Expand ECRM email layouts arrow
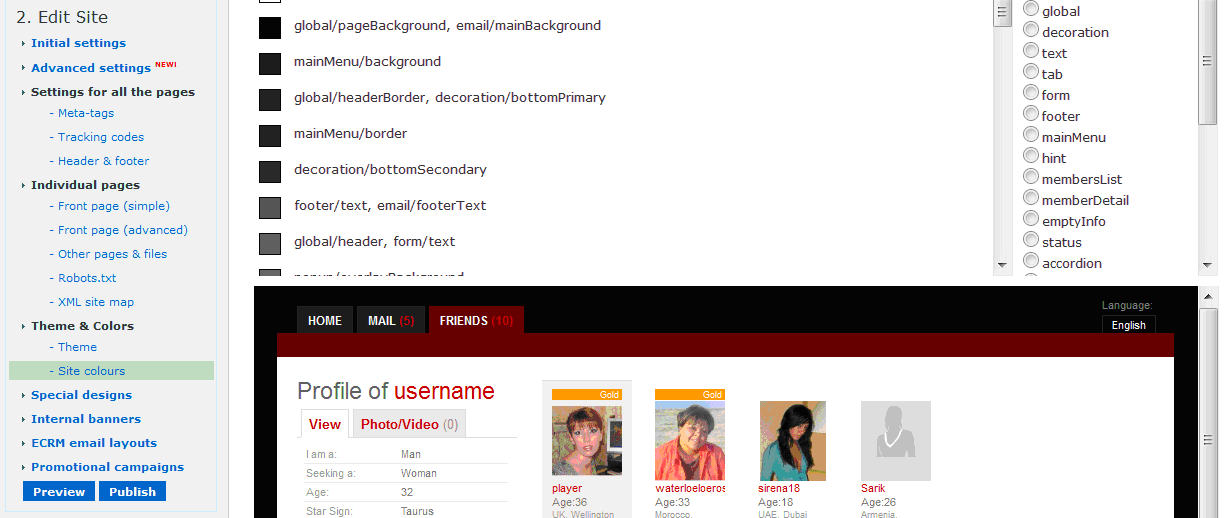 point(23,443)
